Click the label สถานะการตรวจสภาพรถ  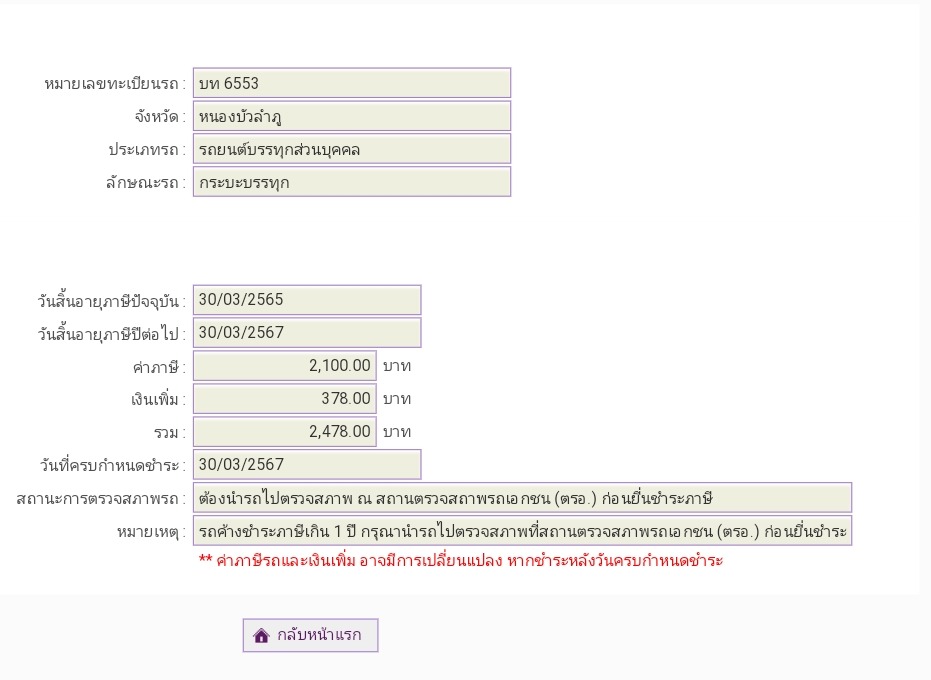click(101, 499)
